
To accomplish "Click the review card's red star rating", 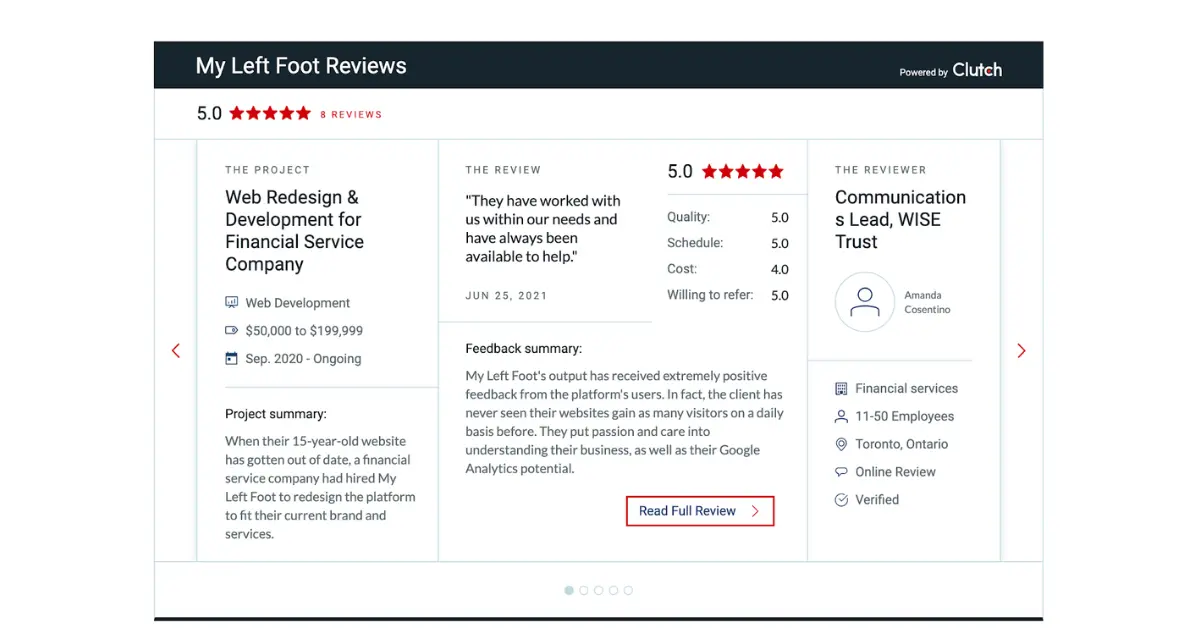I will tap(742, 172).
